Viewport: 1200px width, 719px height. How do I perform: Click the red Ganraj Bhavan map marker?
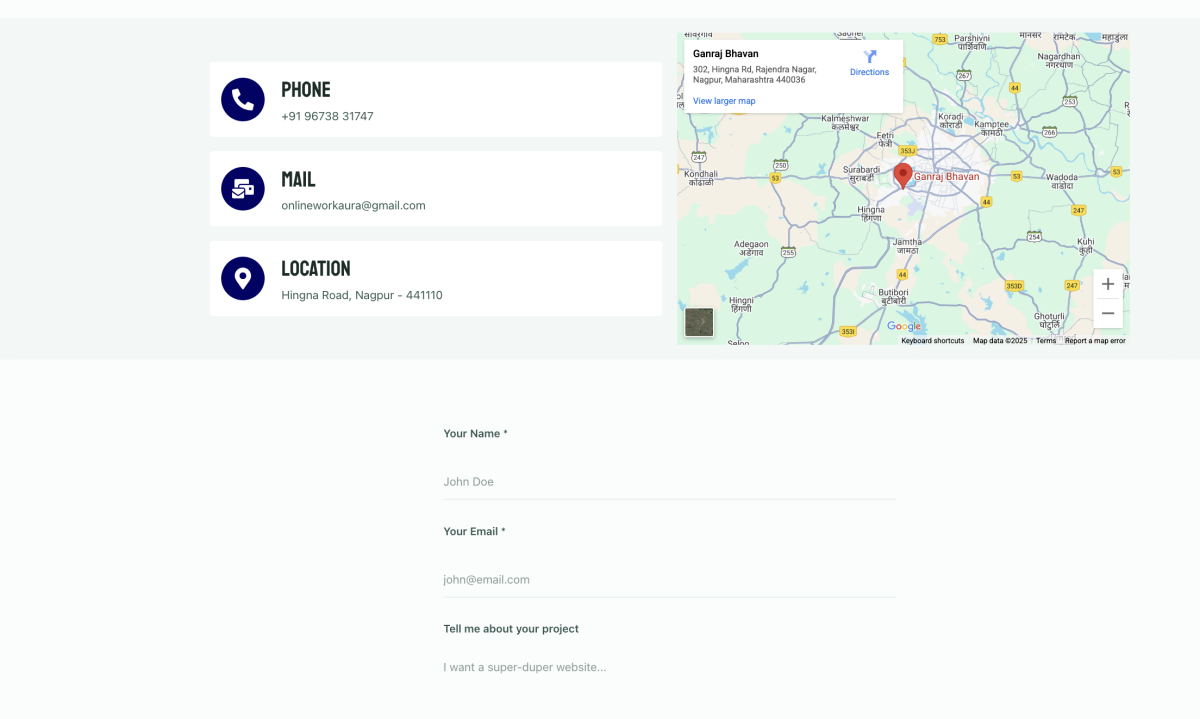coord(902,175)
